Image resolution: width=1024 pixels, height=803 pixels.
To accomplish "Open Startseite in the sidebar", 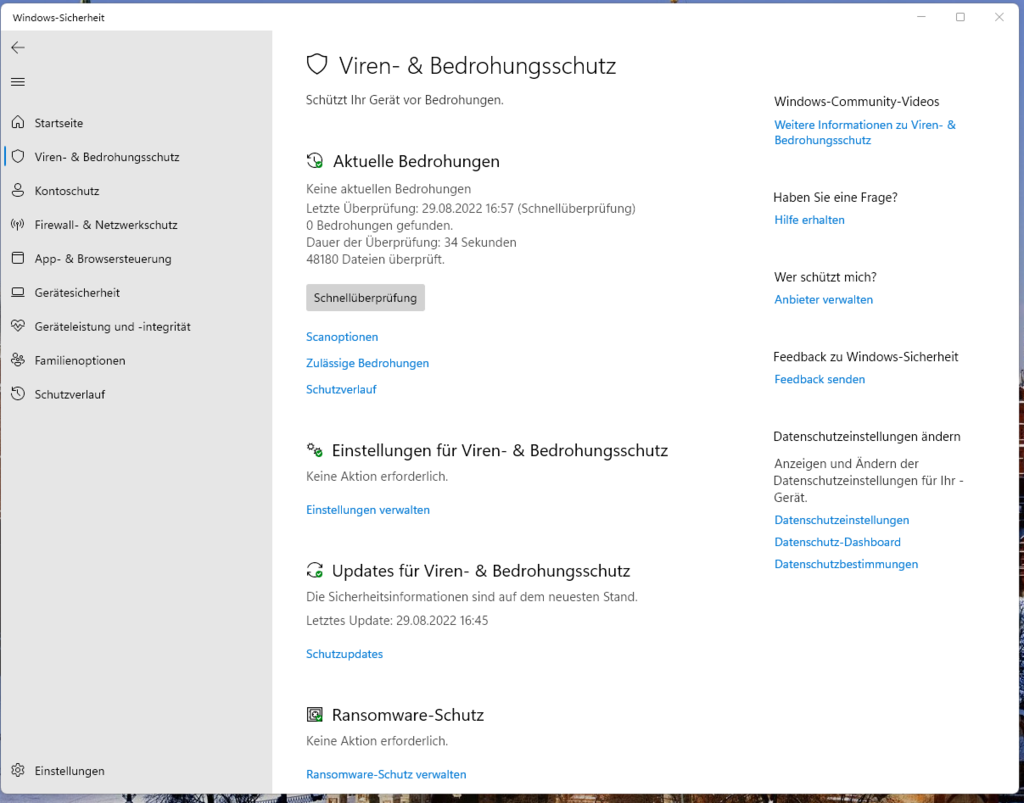I will (59, 123).
